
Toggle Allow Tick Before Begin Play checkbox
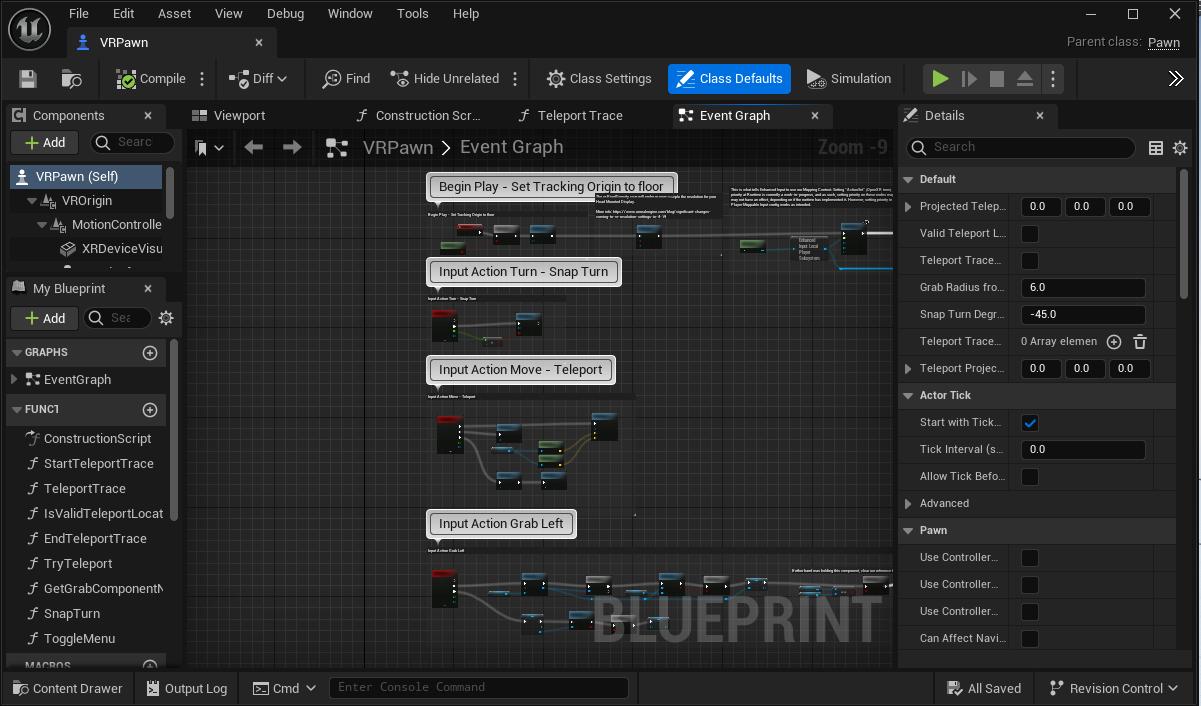[1030, 477]
